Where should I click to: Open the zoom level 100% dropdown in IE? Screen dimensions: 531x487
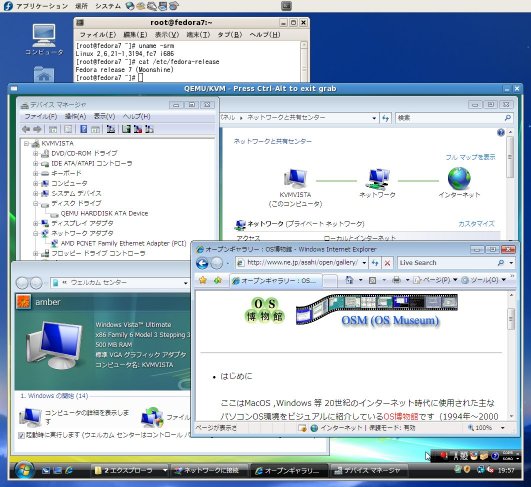(x=503, y=428)
